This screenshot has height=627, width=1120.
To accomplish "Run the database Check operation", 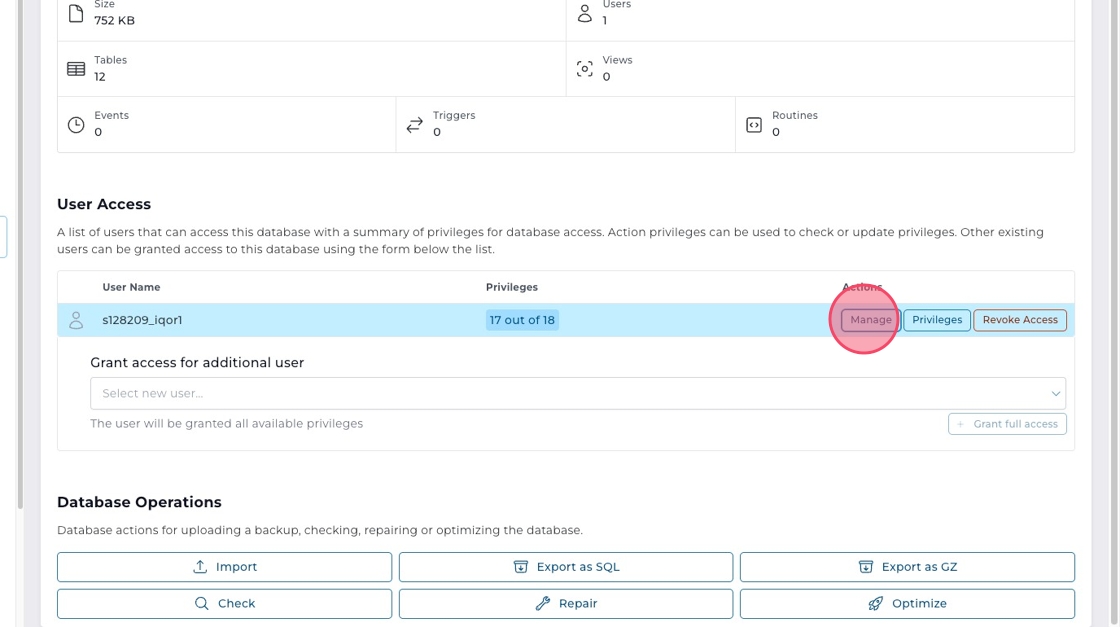I will 224,604.
